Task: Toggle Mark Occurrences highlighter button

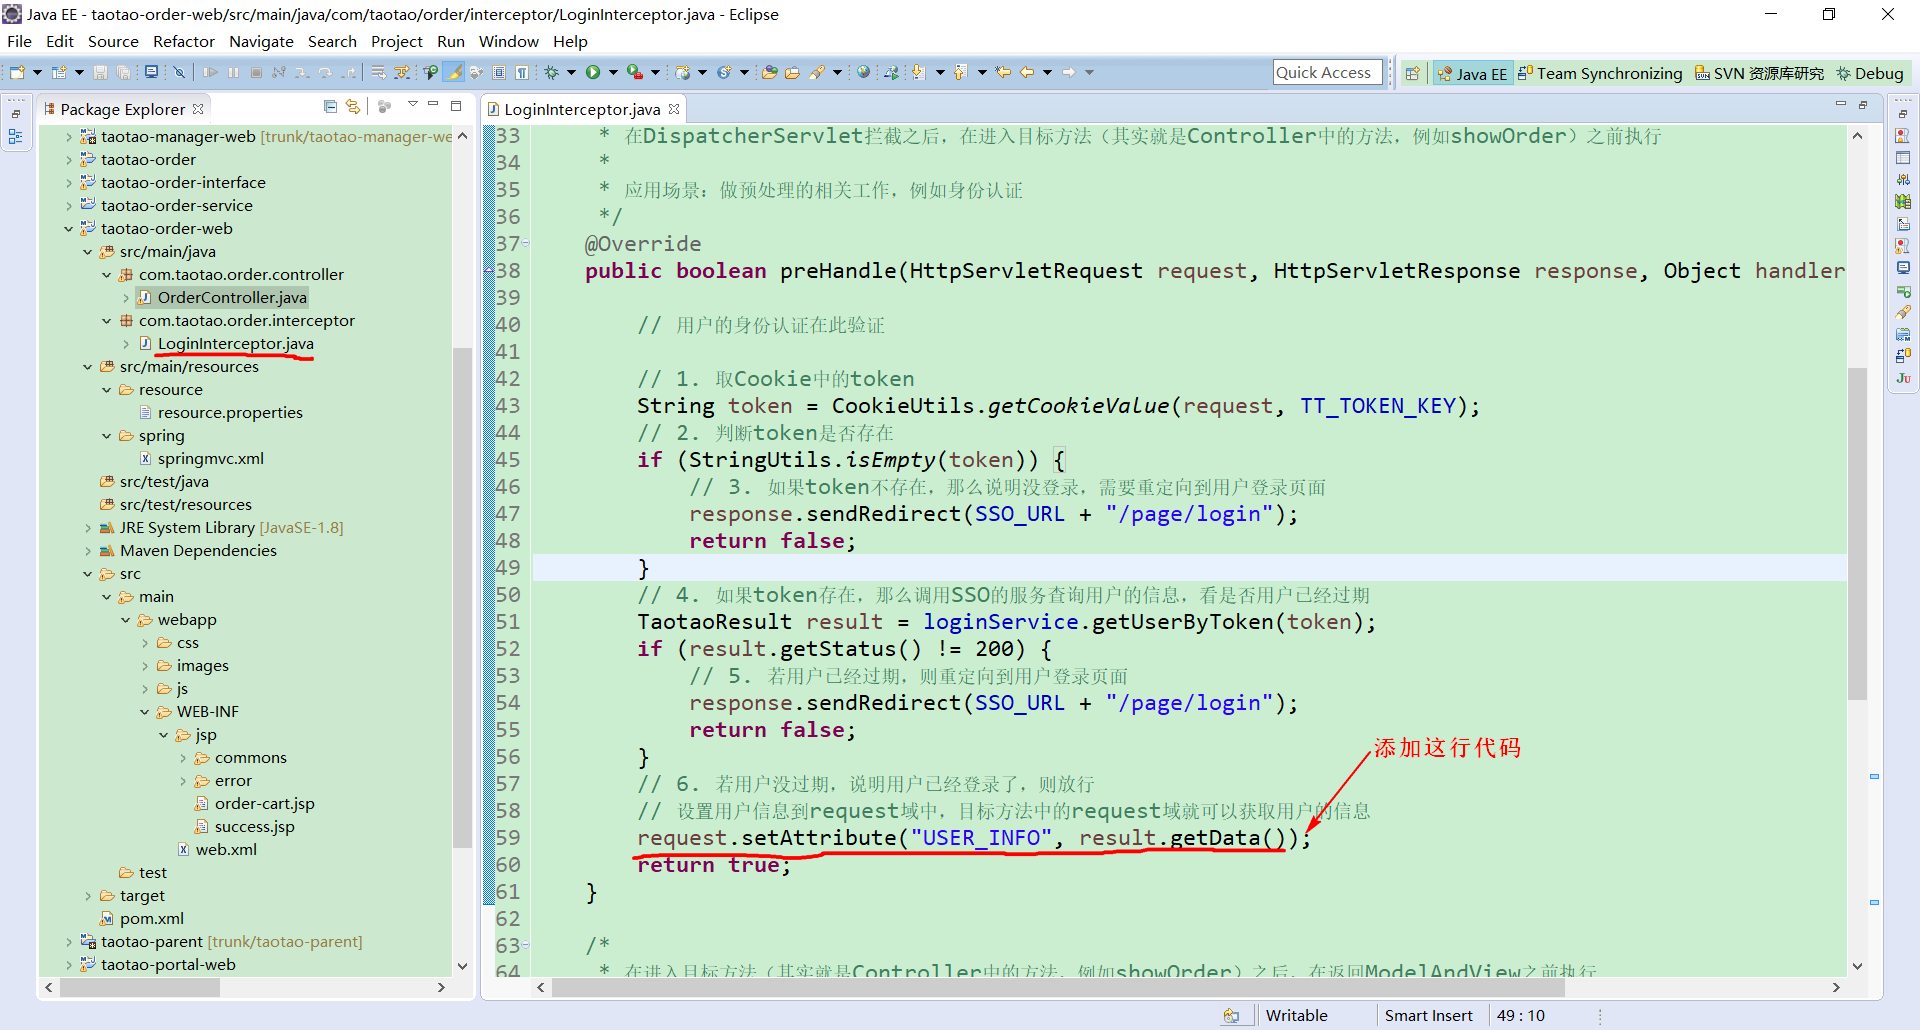Action: coord(454,72)
